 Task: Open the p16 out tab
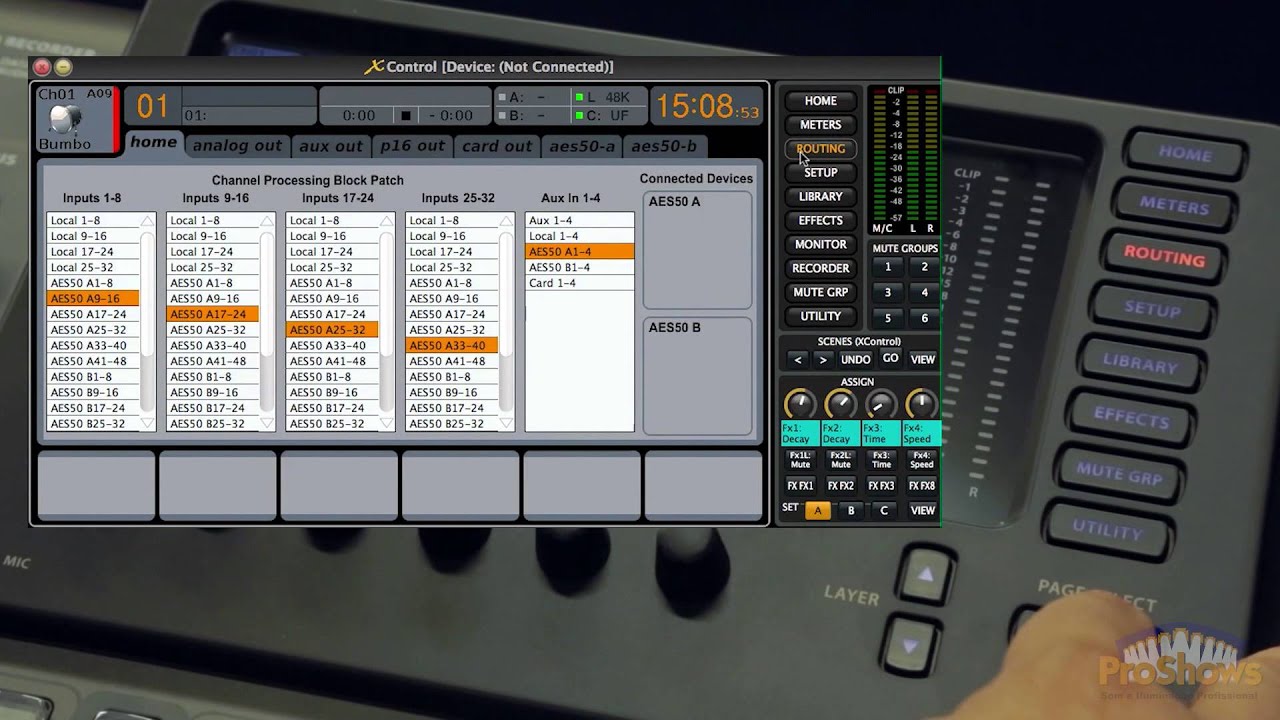point(412,146)
